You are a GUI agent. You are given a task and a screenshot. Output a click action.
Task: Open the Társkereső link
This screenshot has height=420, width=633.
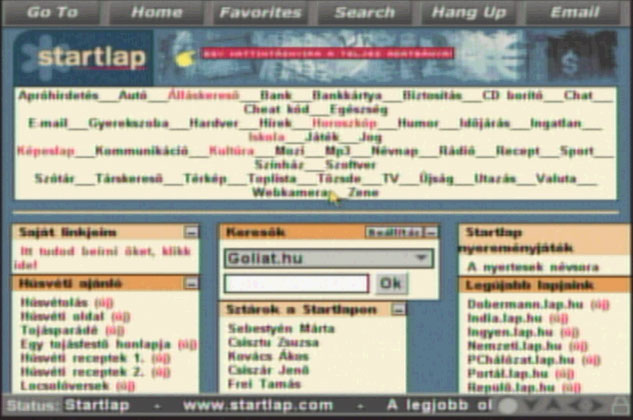pyautogui.click(x=129, y=178)
